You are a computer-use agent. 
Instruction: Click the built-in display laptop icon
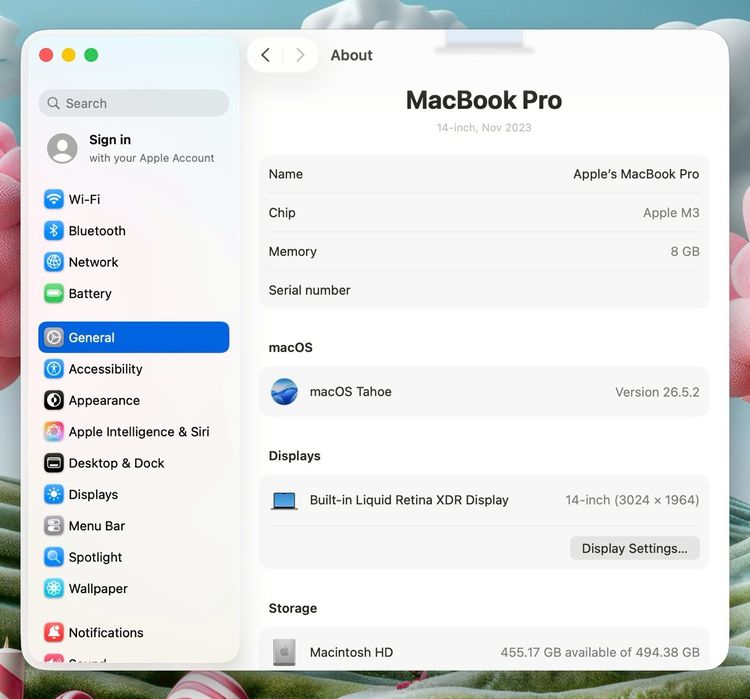(x=284, y=500)
